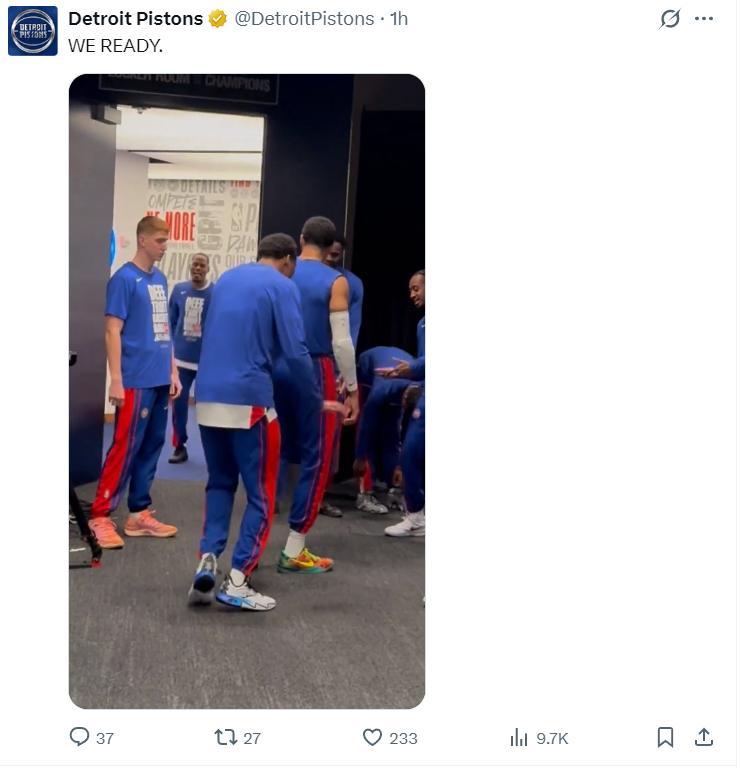Click the Grok explain-post icon

coord(669,19)
